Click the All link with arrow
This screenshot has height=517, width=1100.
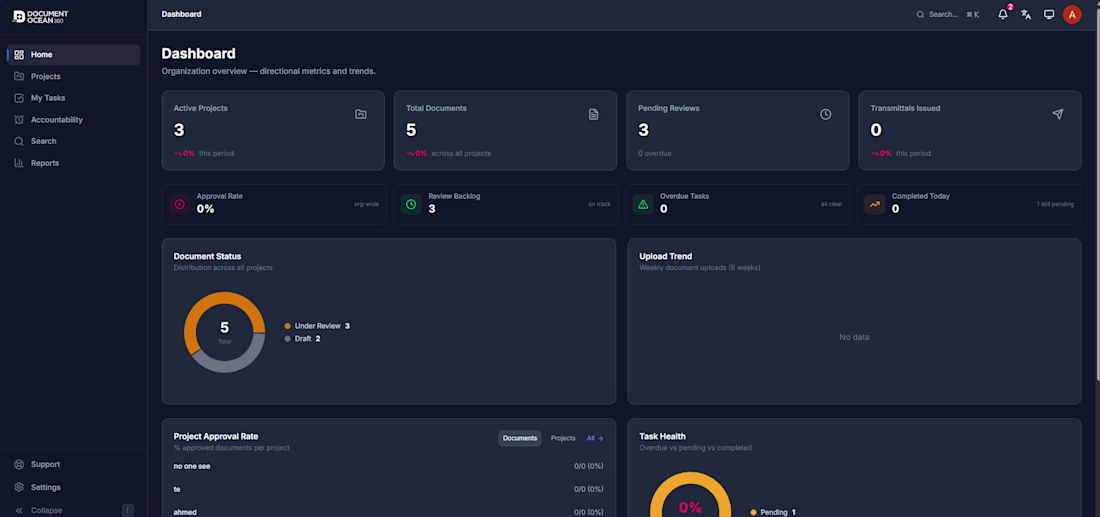point(595,438)
